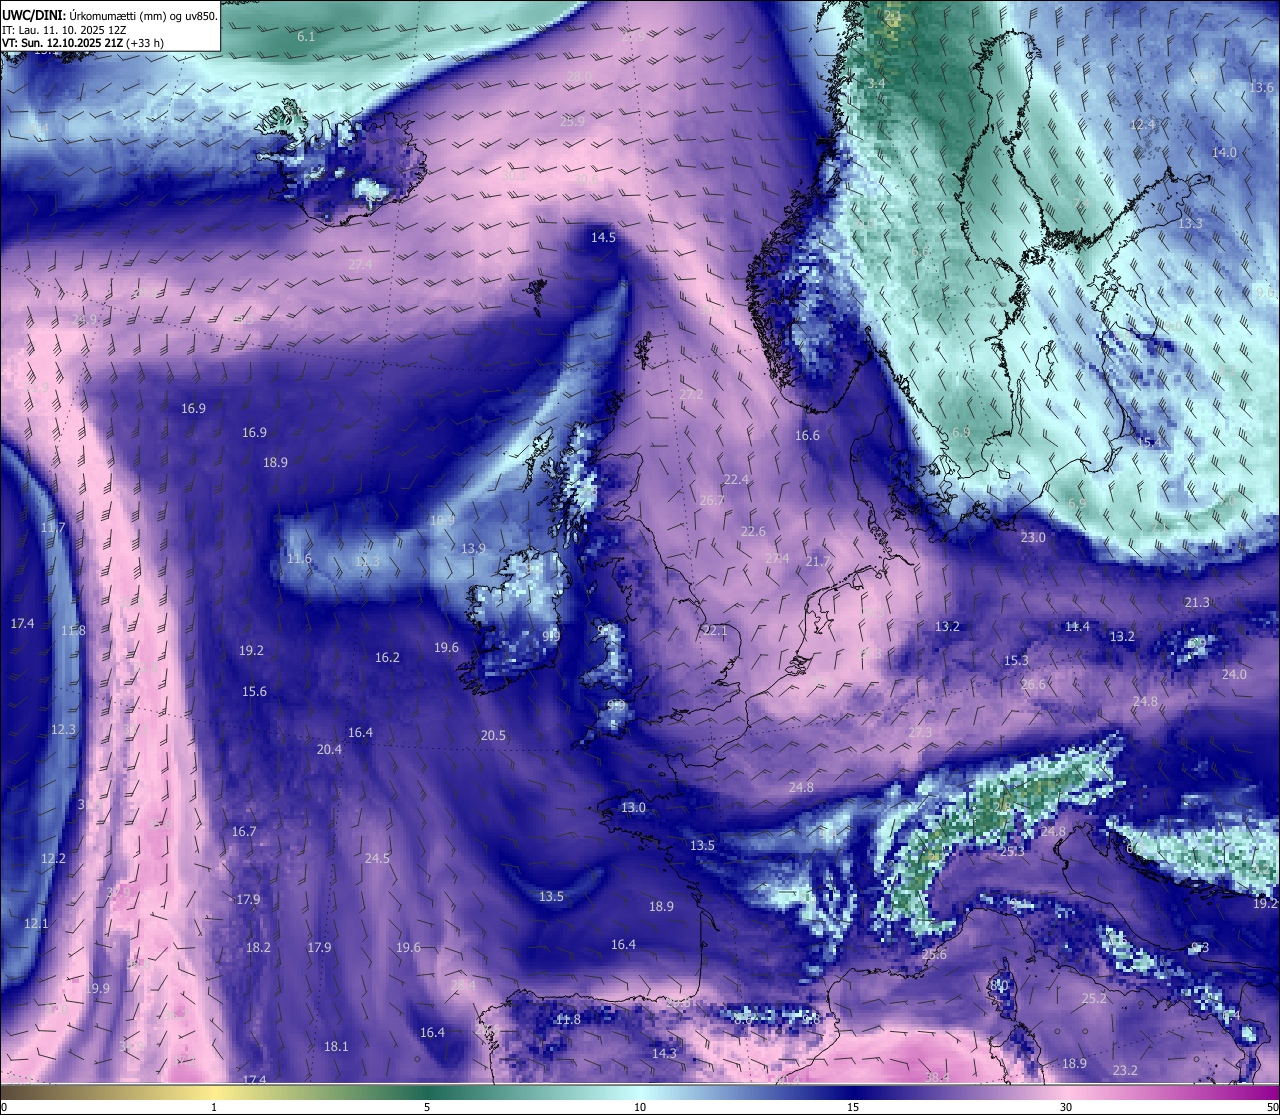Click the map value '25.2'
Image resolution: width=1280 pixels, height=1115 pixels.
pos(1095,998)
